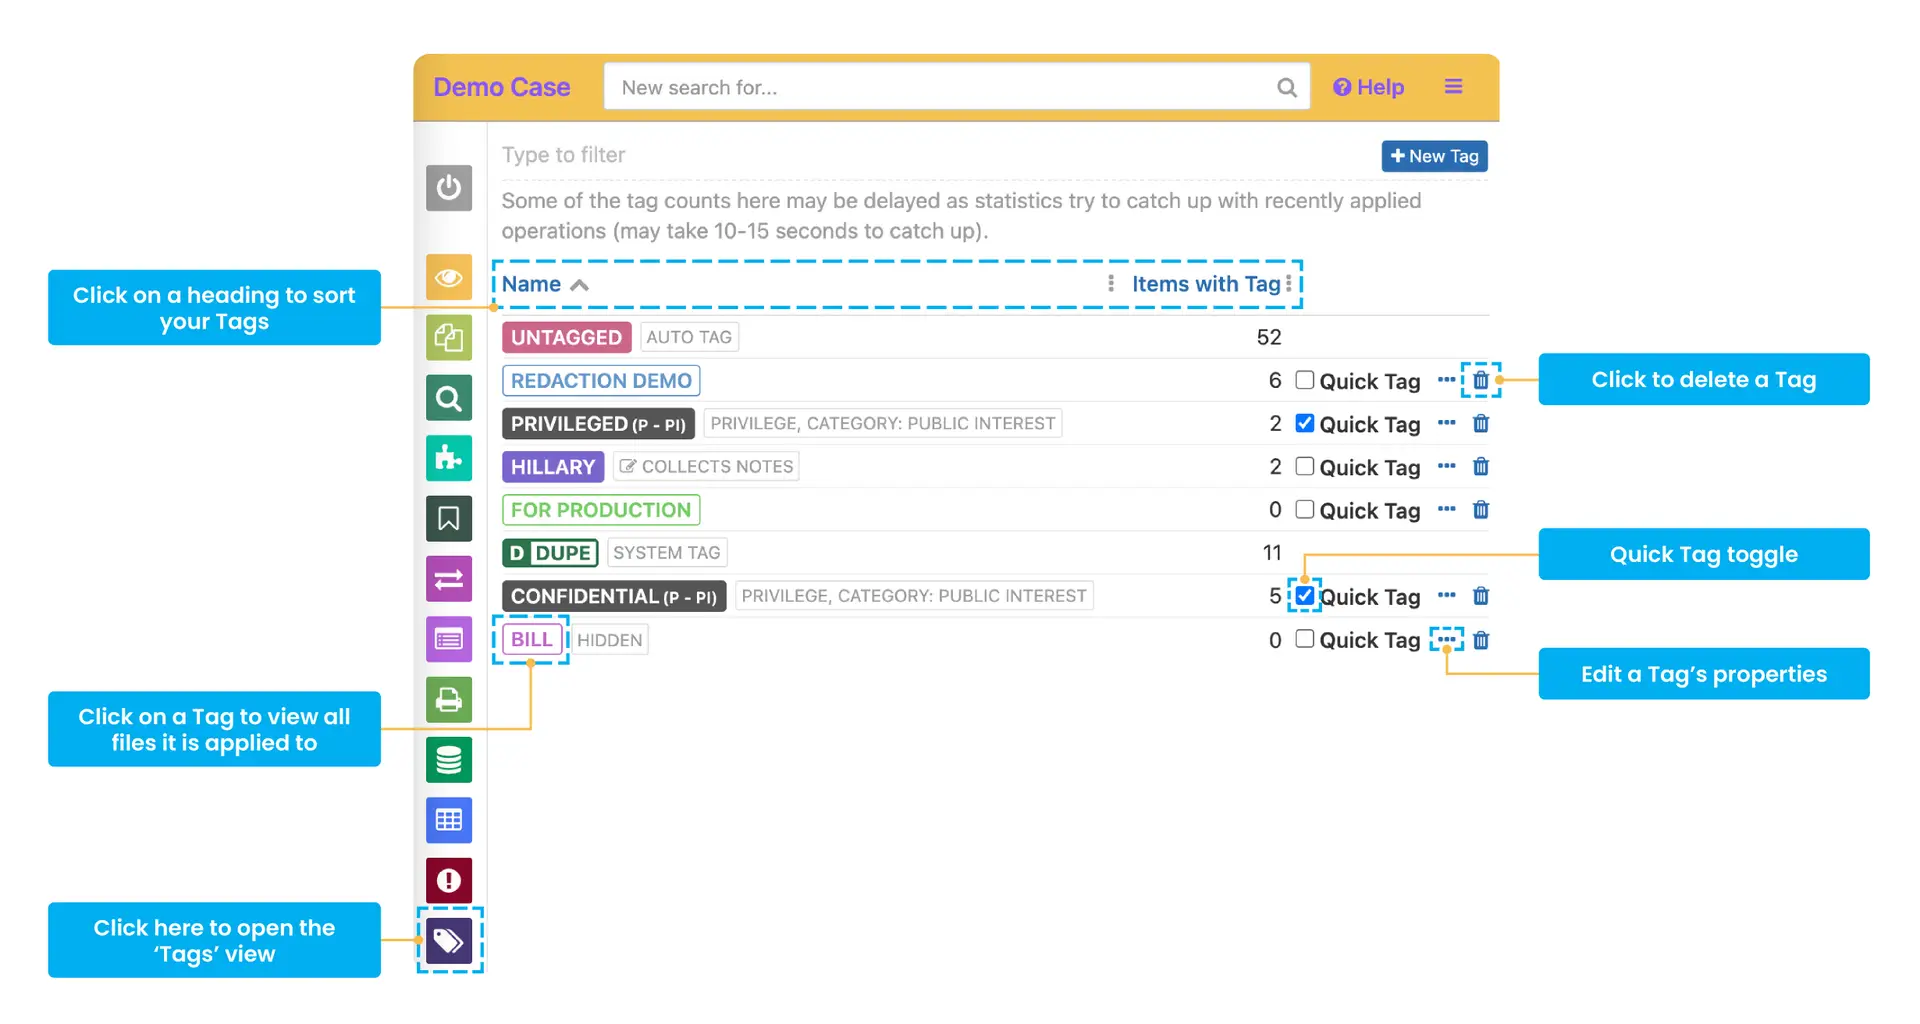Viewport: 1920px width, 1024px height.
Task: Toggle Quick Tag for HILLARY tag
Action: (1304, 466)
